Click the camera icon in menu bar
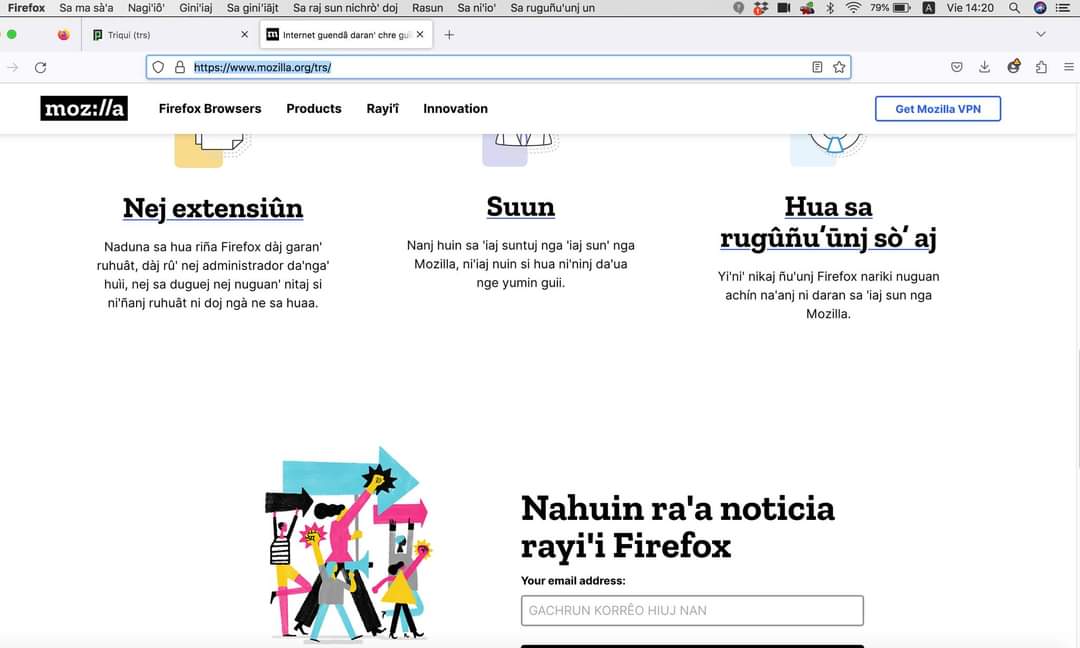The image size is (1080, 648). (x=784, y=8)
